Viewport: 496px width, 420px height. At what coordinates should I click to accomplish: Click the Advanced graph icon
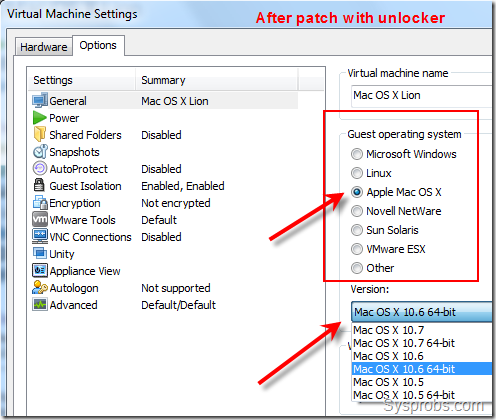40,304
